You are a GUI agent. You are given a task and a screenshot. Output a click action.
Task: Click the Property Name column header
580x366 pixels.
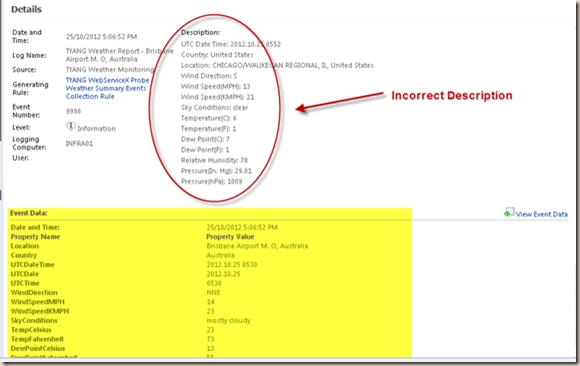coord(35,237)
